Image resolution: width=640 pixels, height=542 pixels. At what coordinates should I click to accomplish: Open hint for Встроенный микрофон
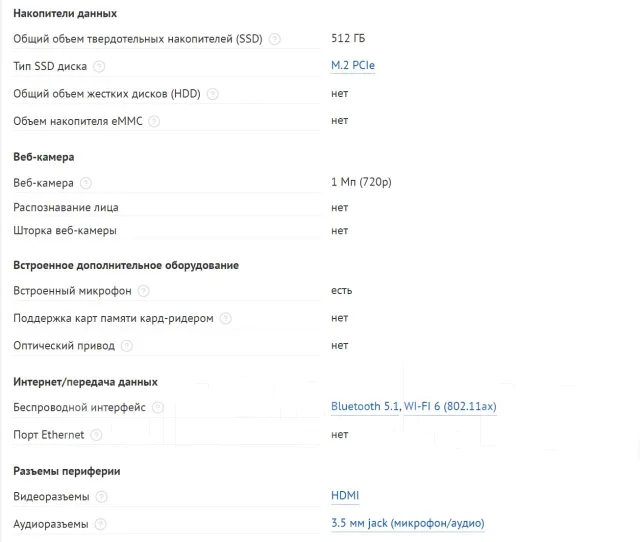click(143, 291)
